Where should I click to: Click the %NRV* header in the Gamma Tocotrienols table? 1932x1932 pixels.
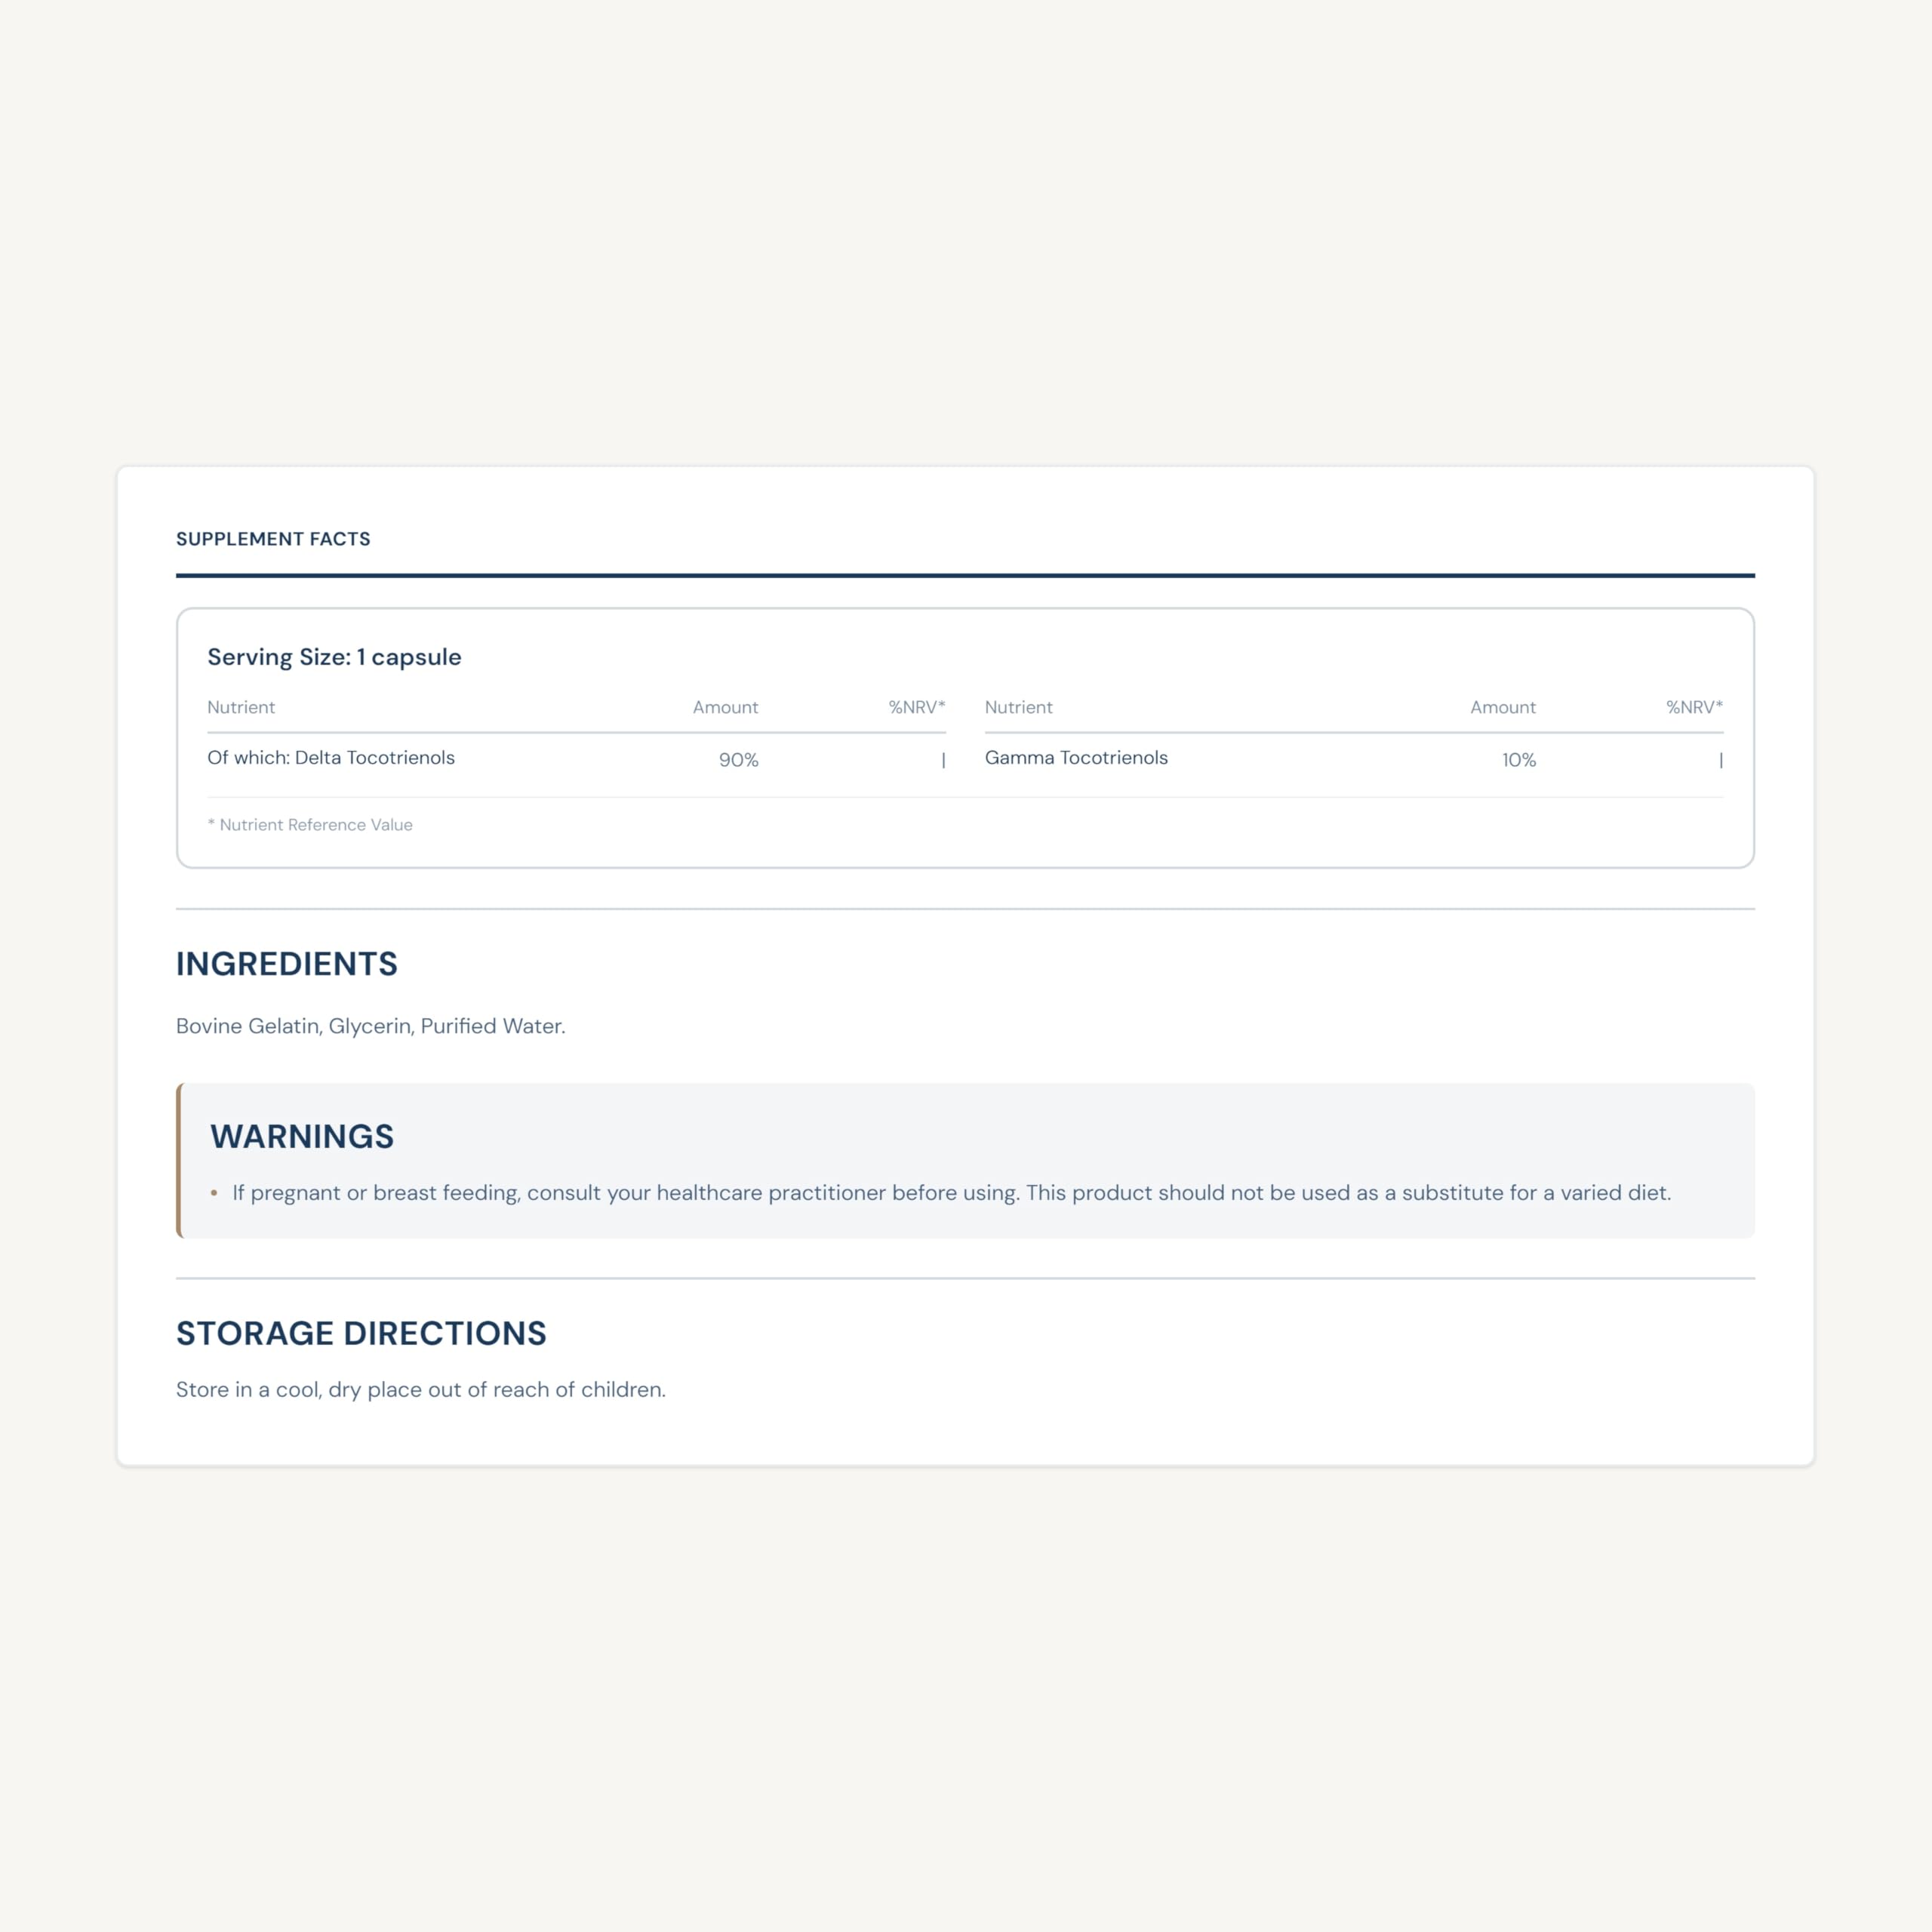pyautogui.click(x=1694, y=707)
